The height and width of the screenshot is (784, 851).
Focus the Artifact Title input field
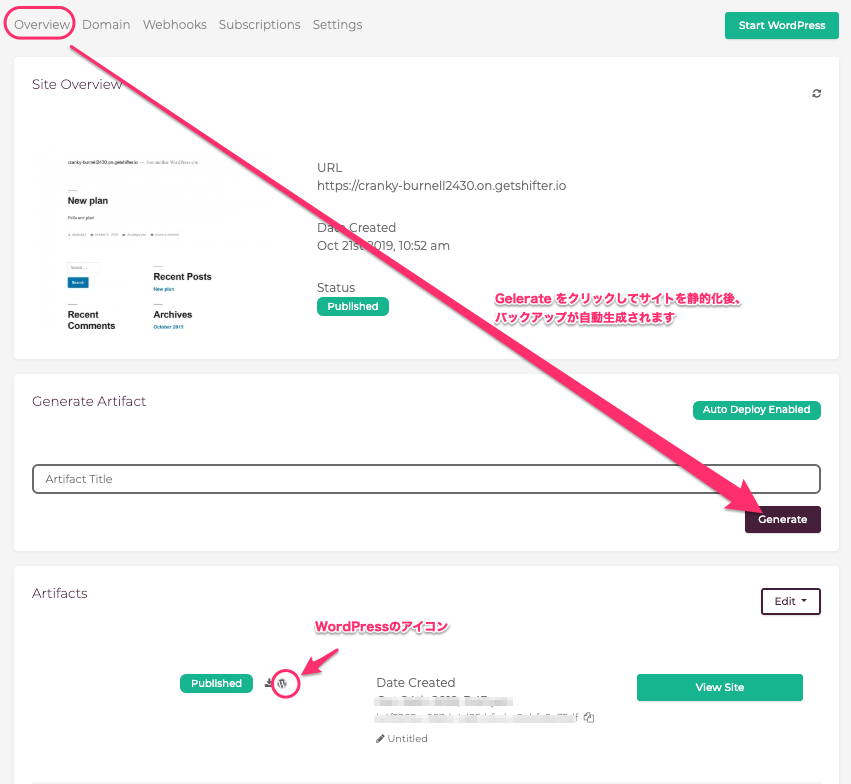[427, 479]
